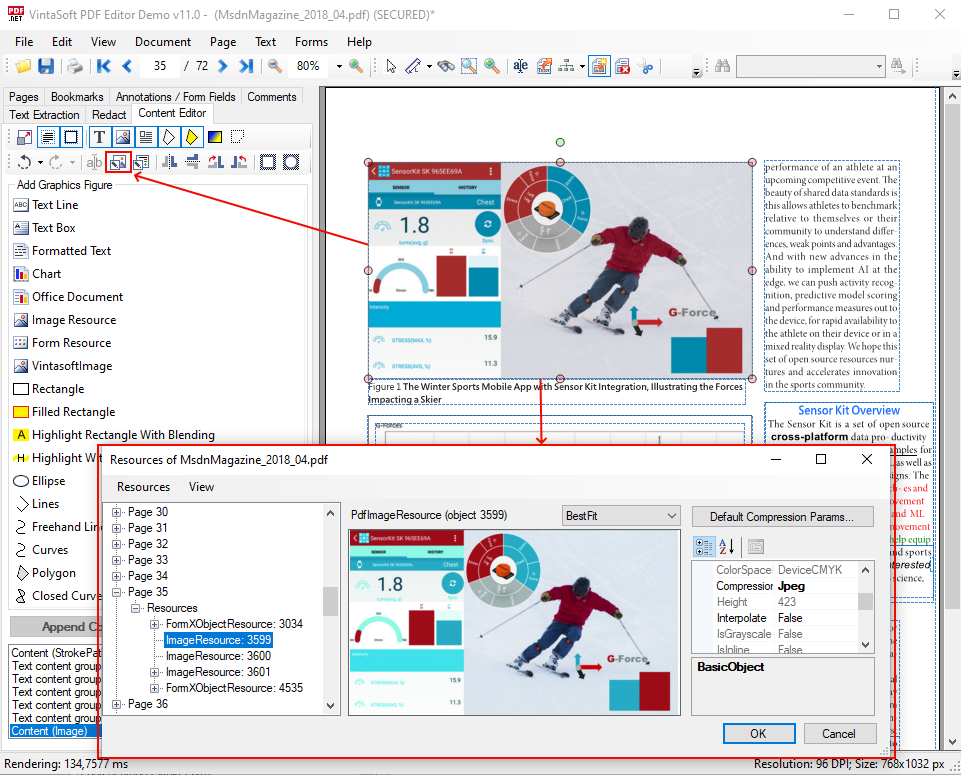This screenshot has height=775, width=961.
Task: Print the document with the printer icon
Action: click(75, 66)
